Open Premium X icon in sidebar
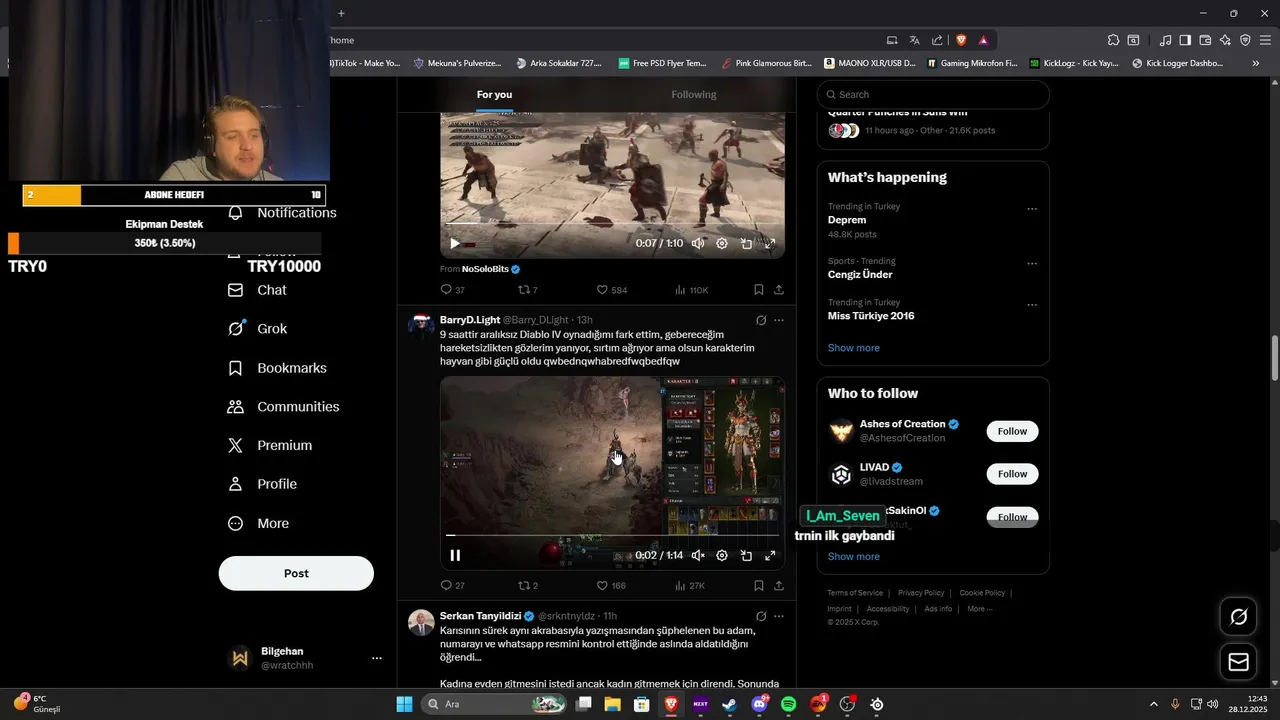 pyautogui.click(x=236, y=446)
